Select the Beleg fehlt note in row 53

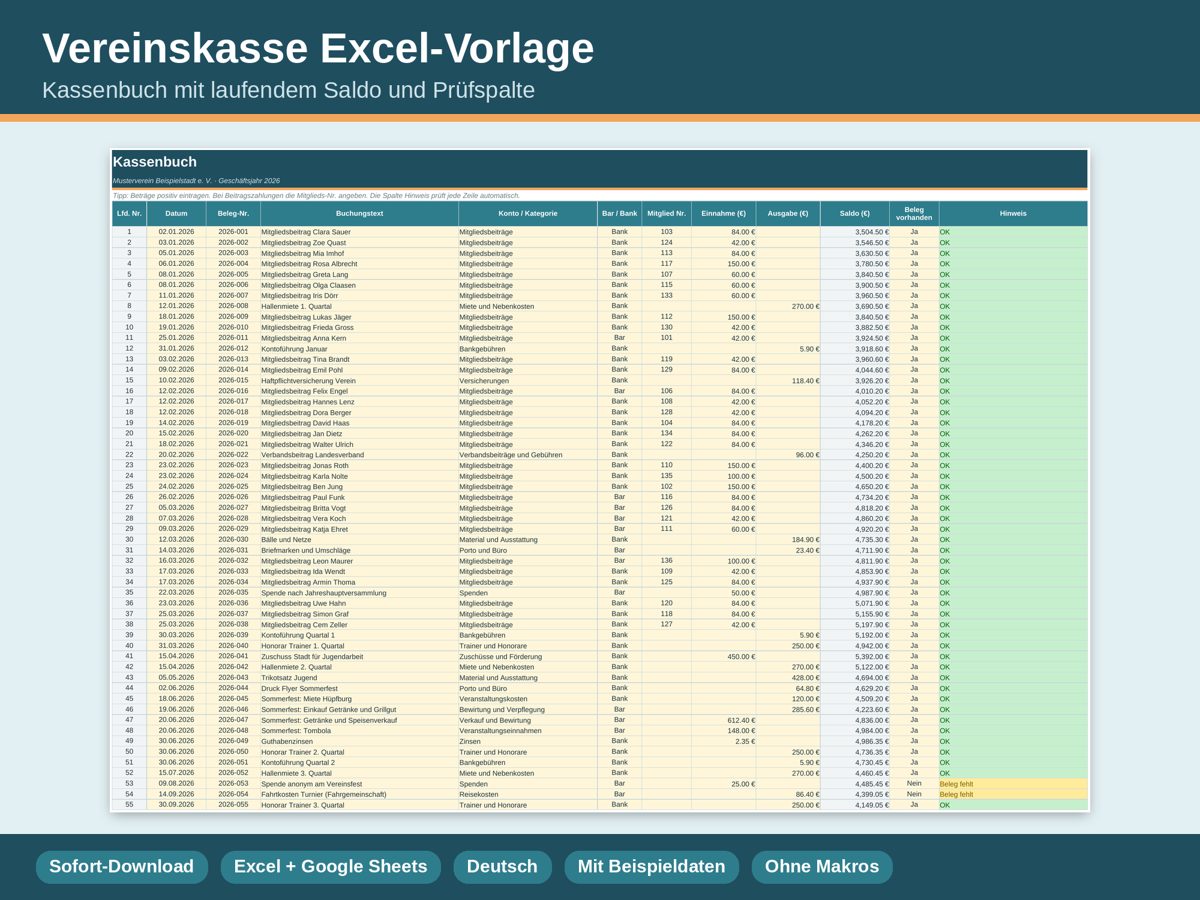click(1013, 784)
